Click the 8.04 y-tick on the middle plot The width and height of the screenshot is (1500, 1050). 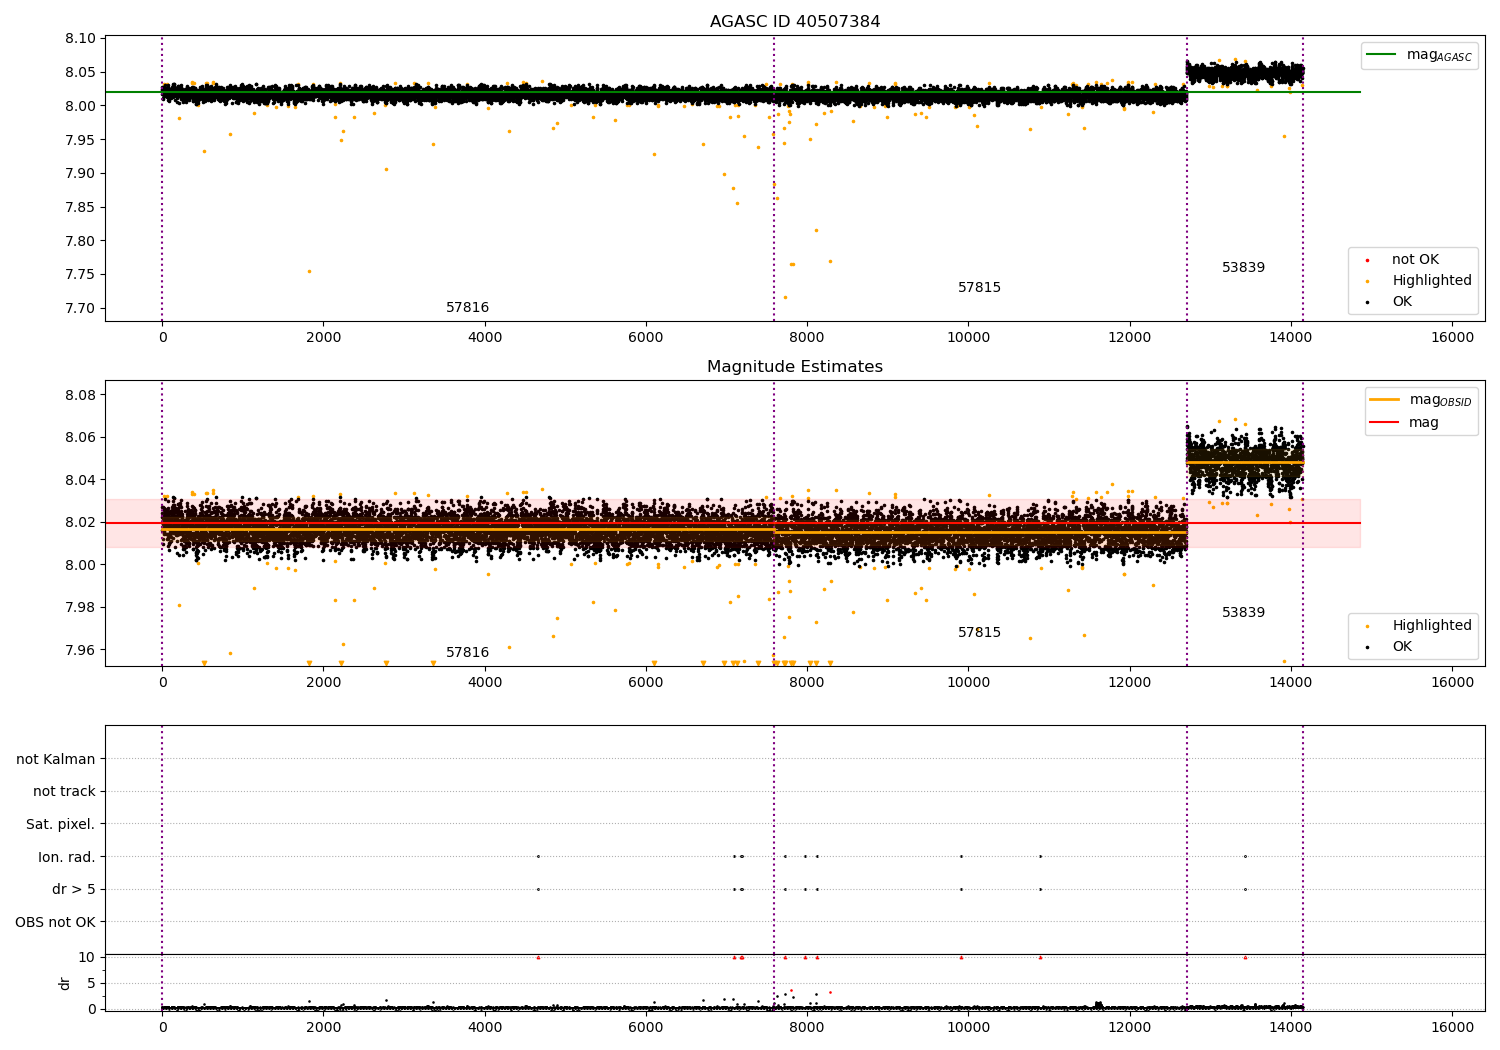(x=80, y=480)
